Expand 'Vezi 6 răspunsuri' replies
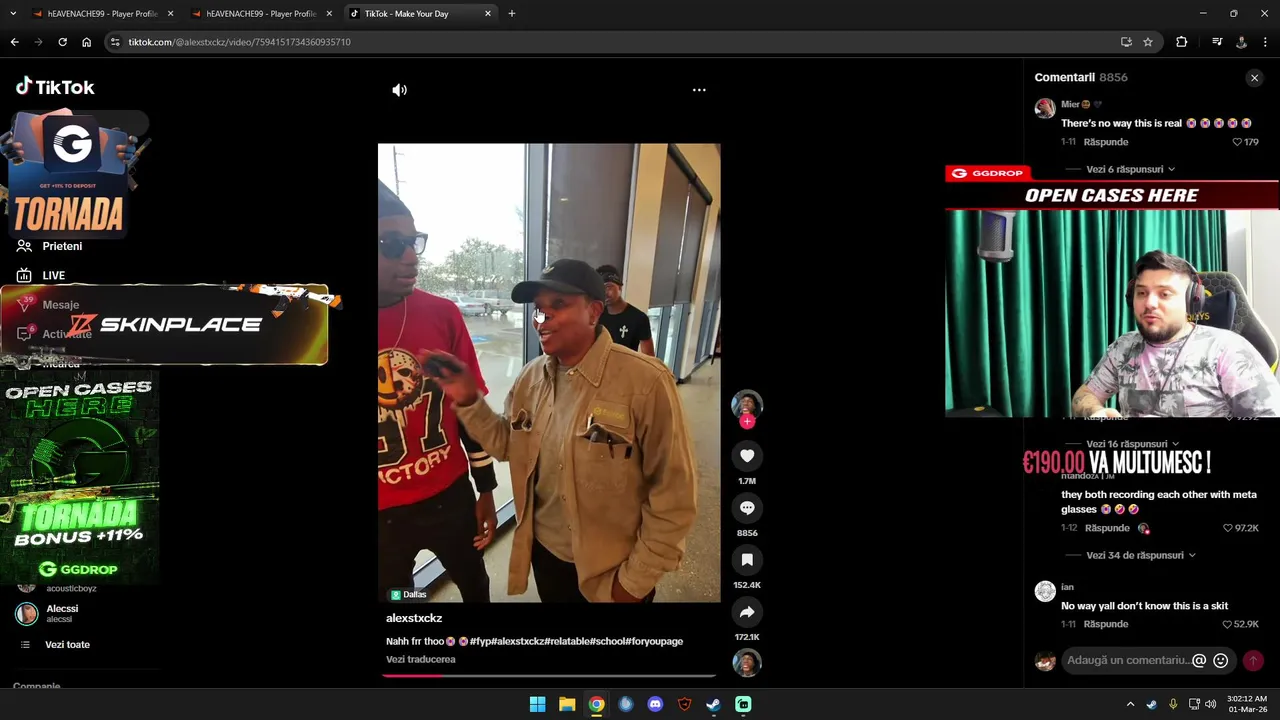The image size is (1280, 720). 1131,169
